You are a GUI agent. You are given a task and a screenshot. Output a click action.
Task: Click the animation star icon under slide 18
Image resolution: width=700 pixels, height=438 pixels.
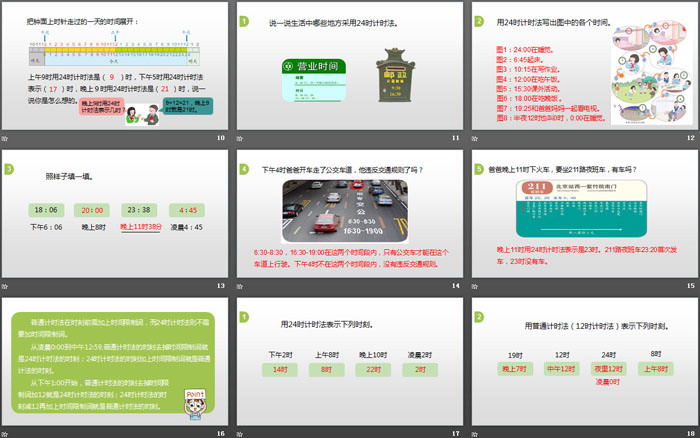[475, 432]
